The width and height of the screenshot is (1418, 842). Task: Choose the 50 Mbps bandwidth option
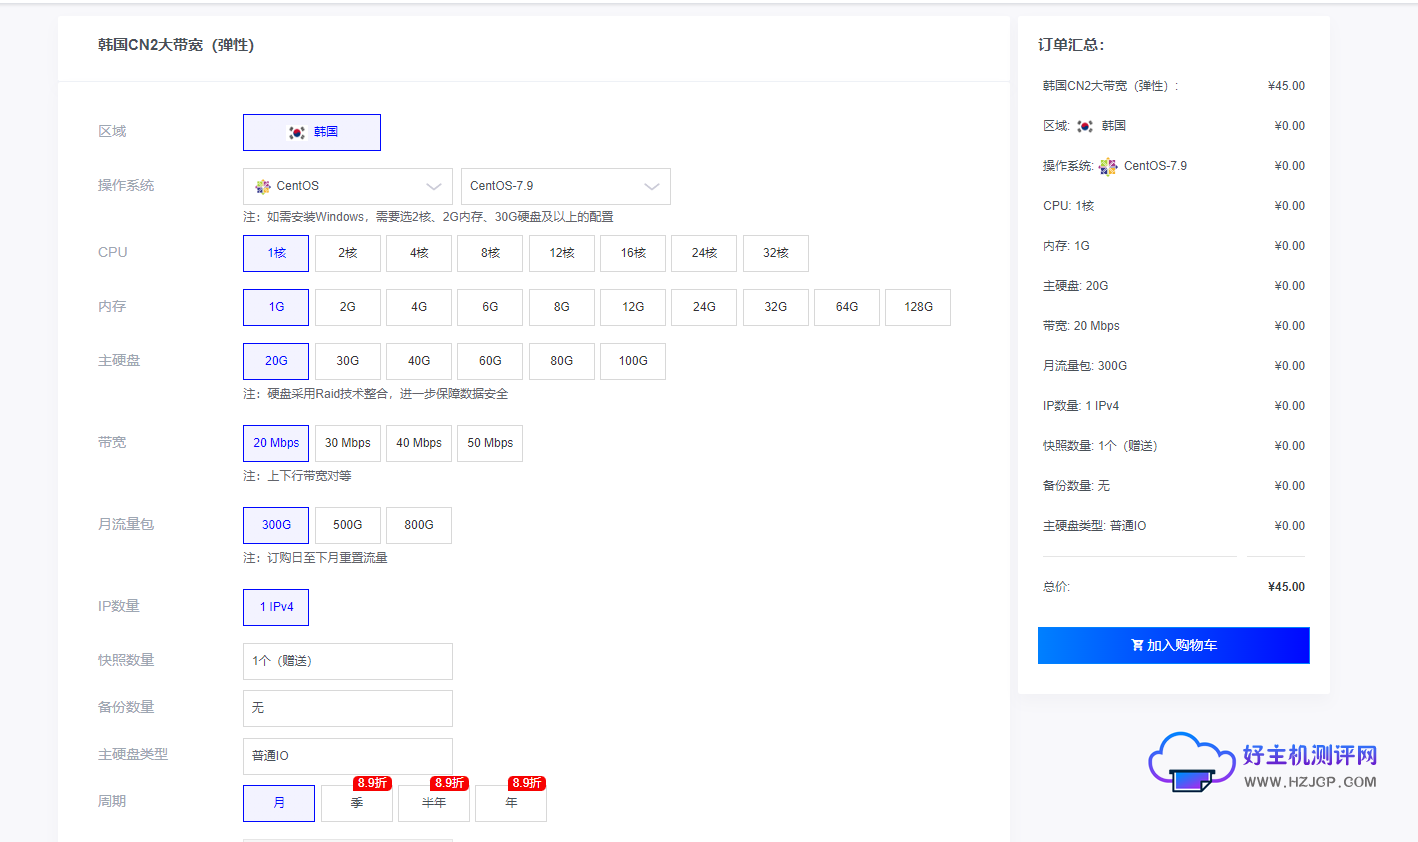[x=489, y=443]
